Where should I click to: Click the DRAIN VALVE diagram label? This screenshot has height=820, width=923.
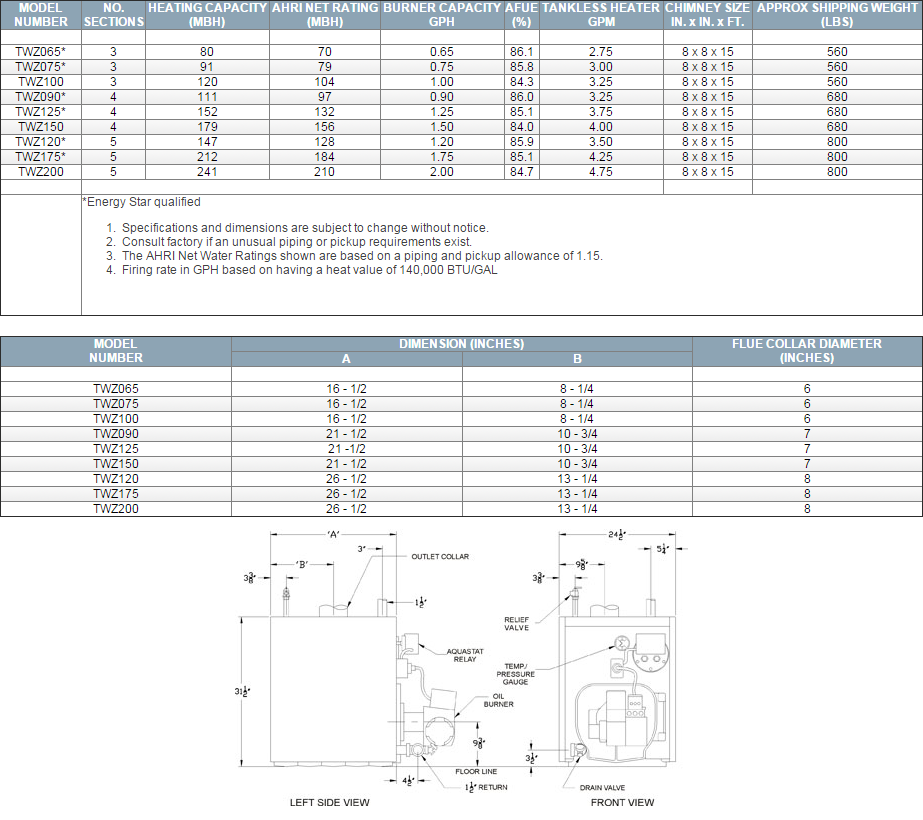[x=602, y=788]
